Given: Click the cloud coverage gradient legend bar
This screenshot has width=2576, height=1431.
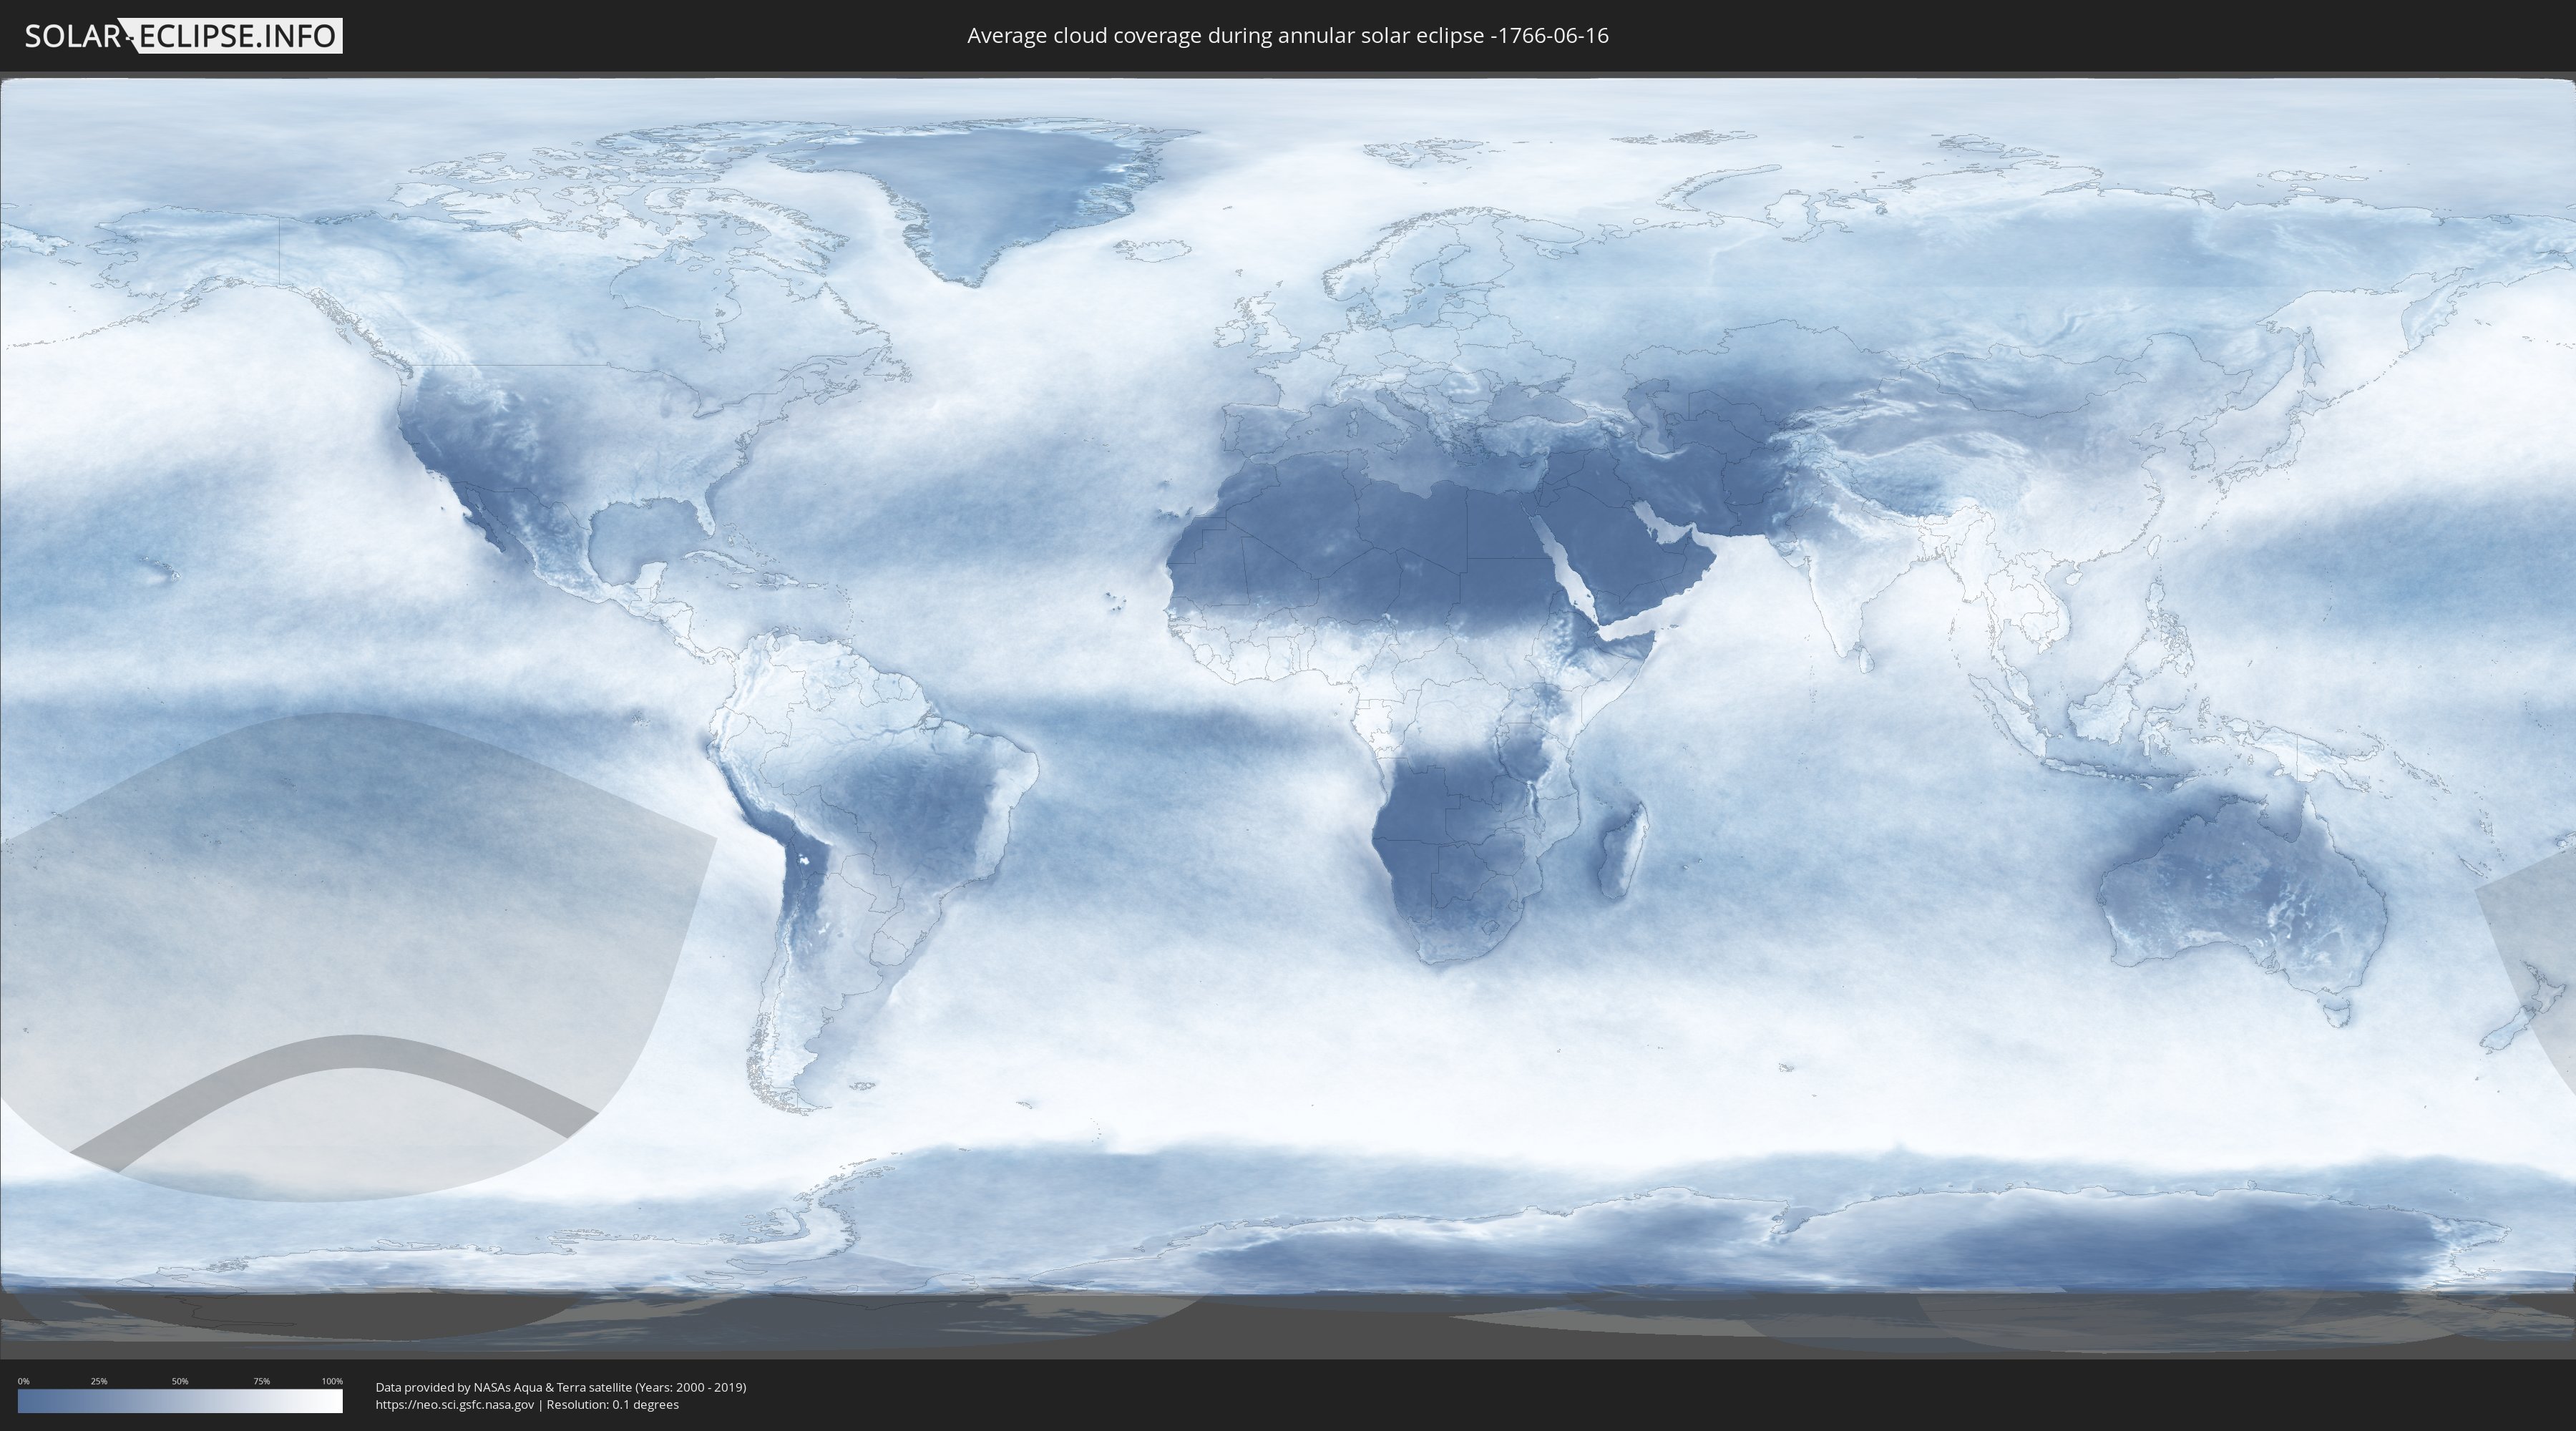Looking at the screenshot, I should click(x=180, y=1401).
